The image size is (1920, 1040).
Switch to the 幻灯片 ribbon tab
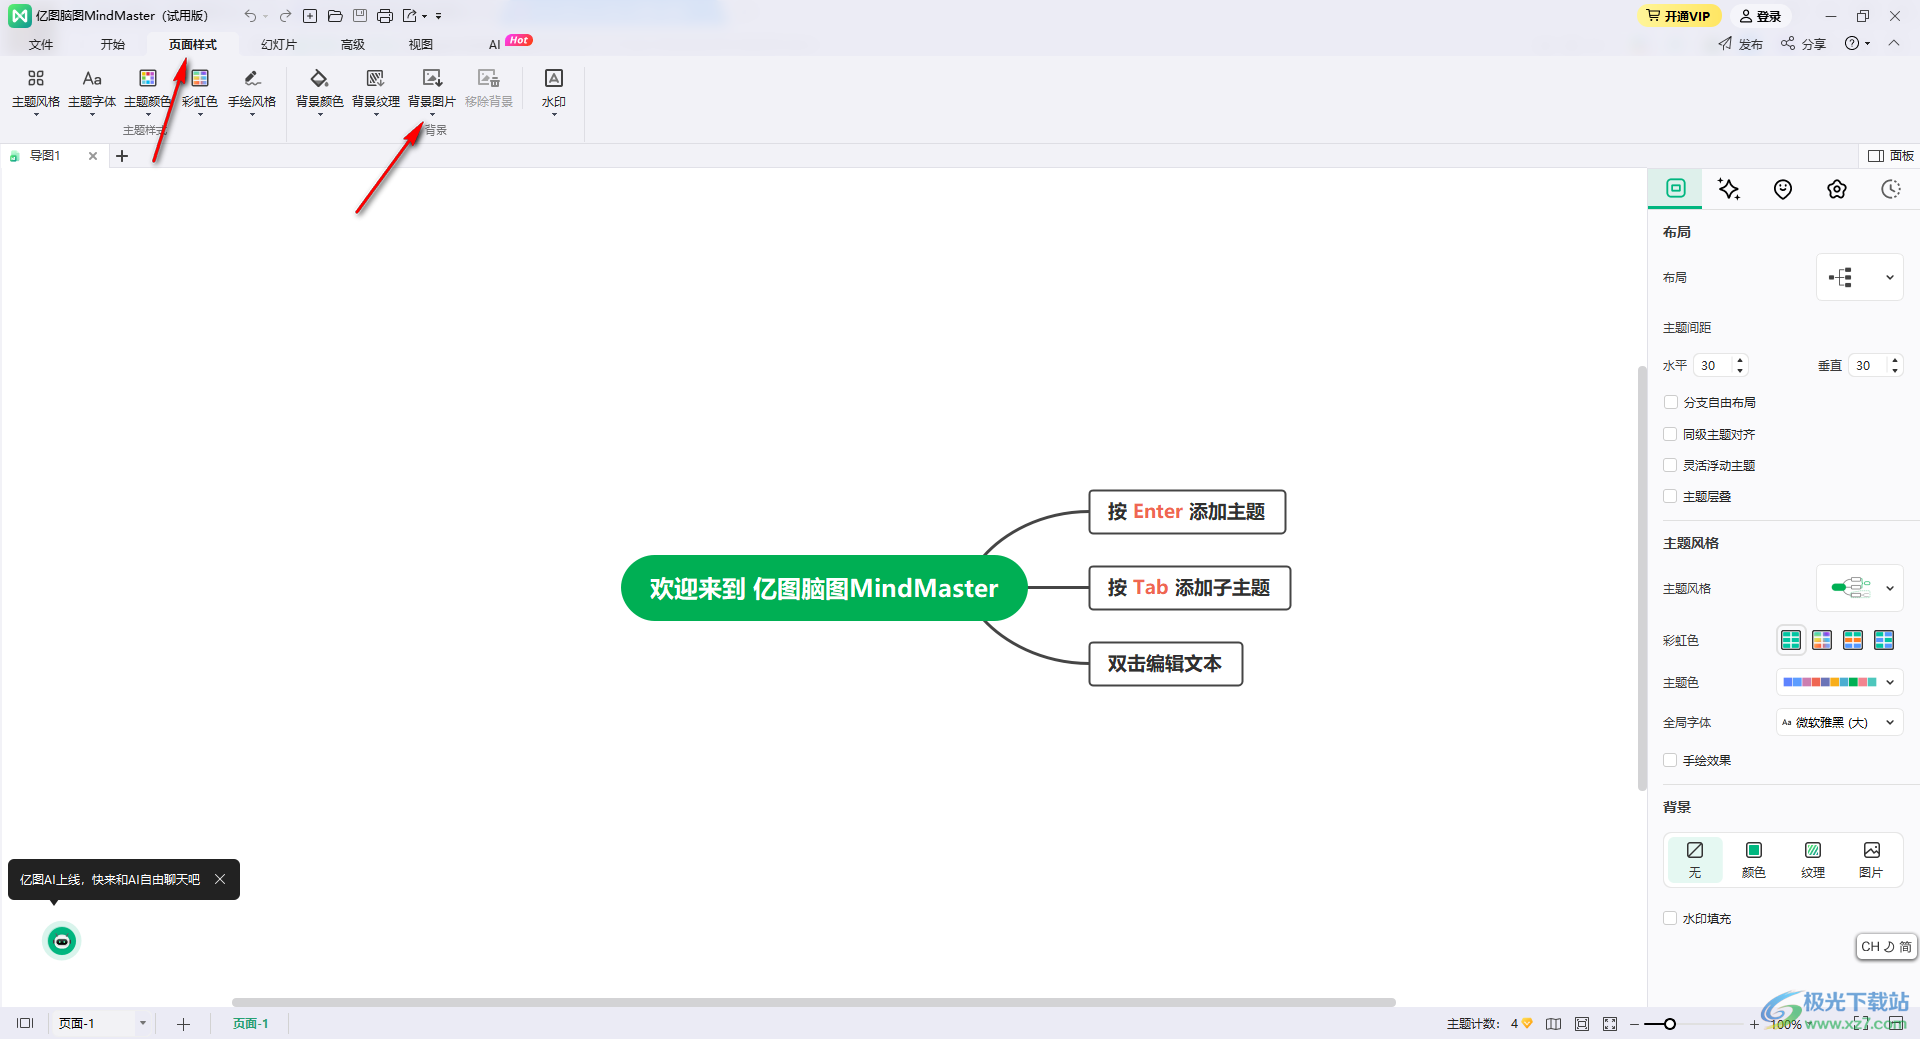tap(279, 44)
